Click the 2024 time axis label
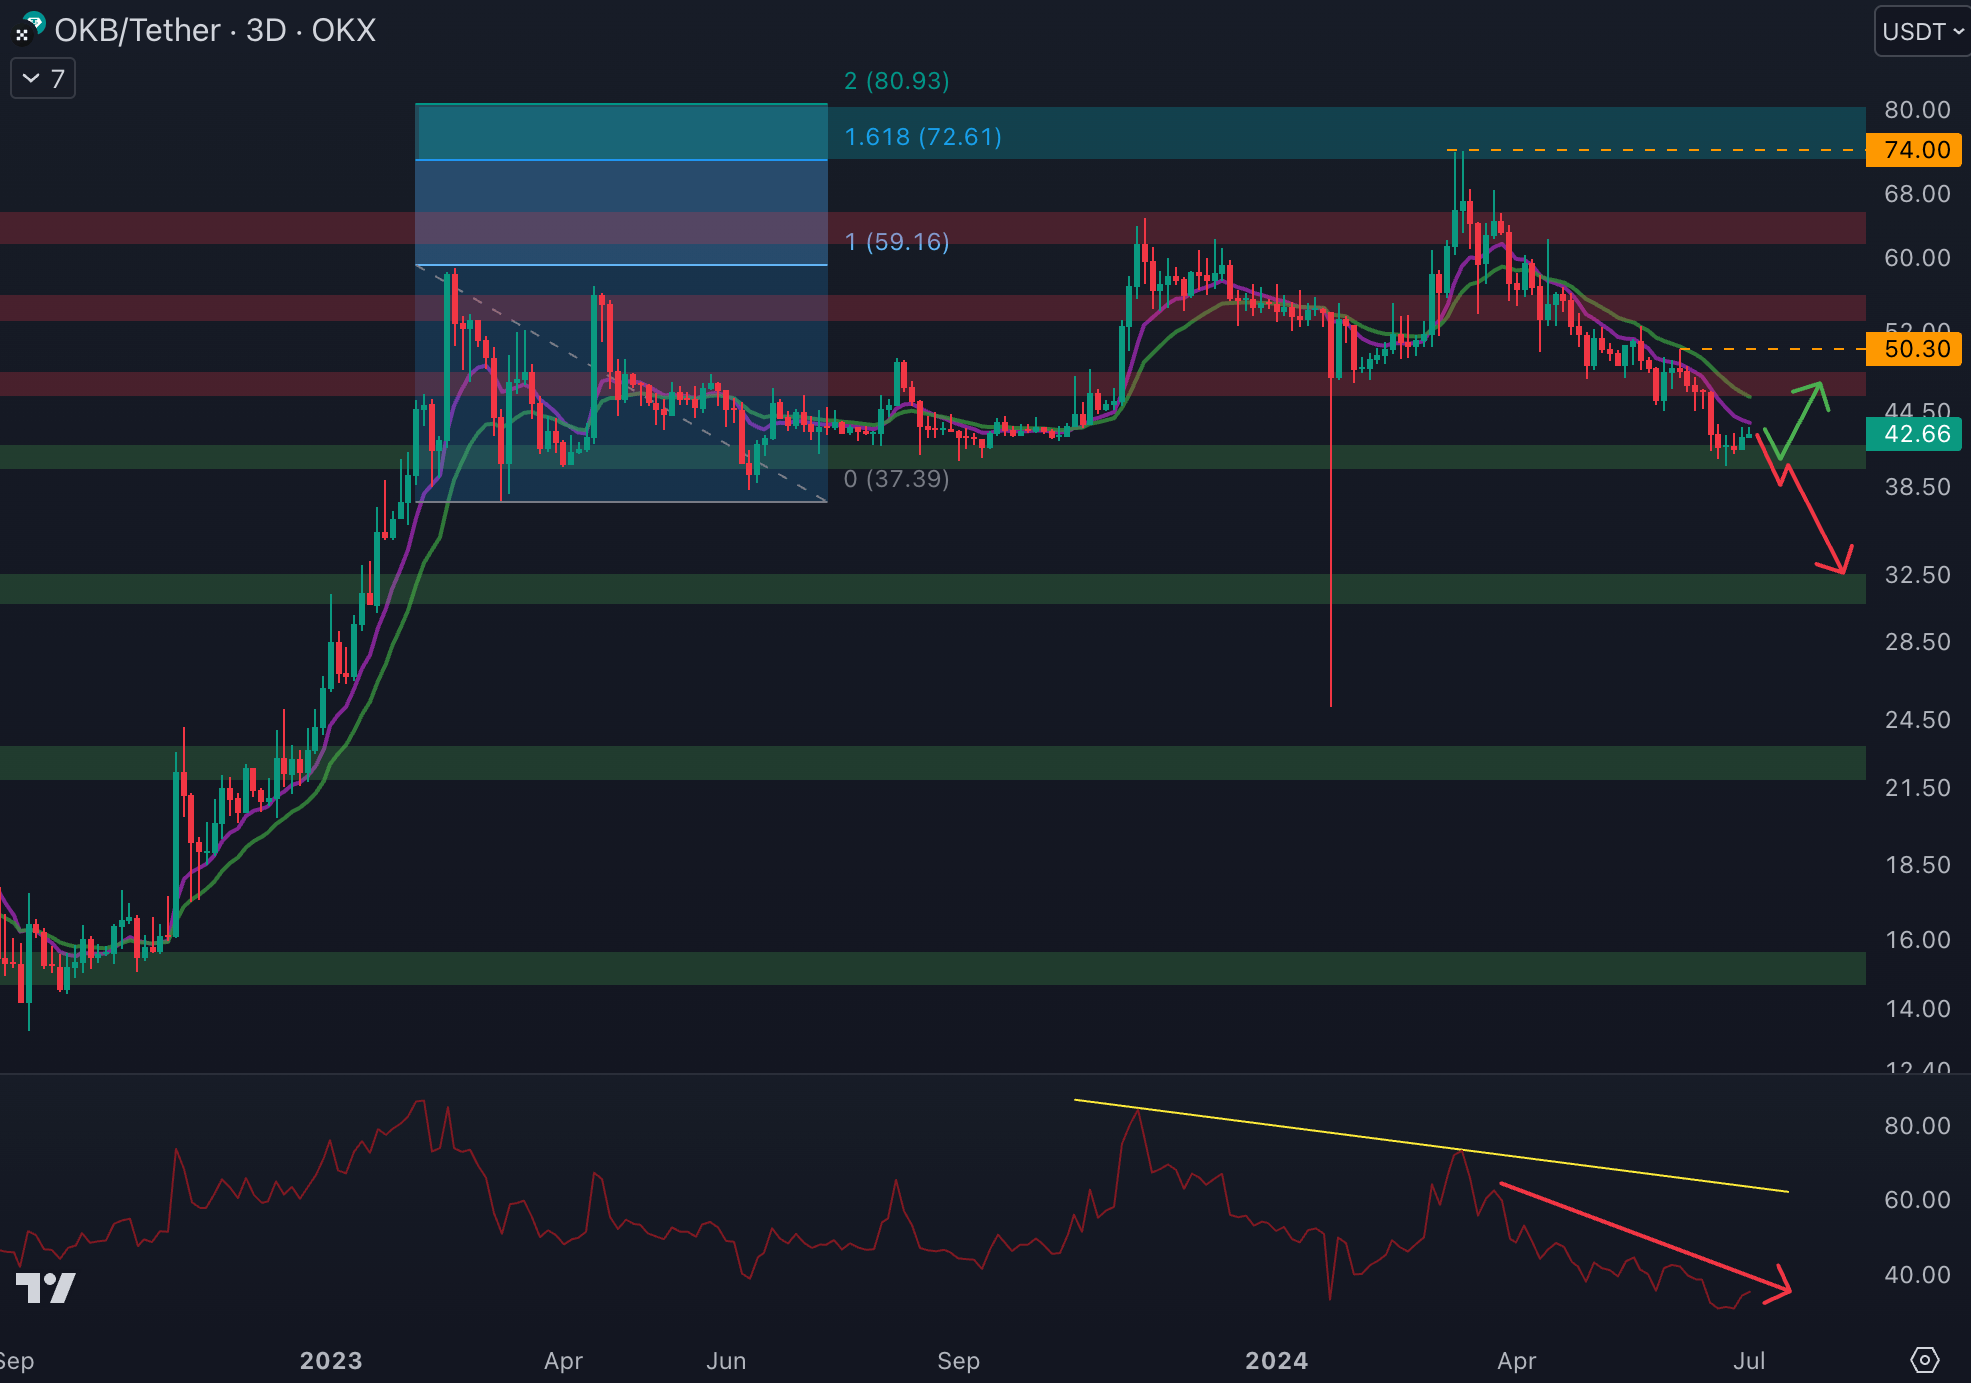Image resolution: width=1971 pixels, height=1383 pixels. click(1276, 1361)
